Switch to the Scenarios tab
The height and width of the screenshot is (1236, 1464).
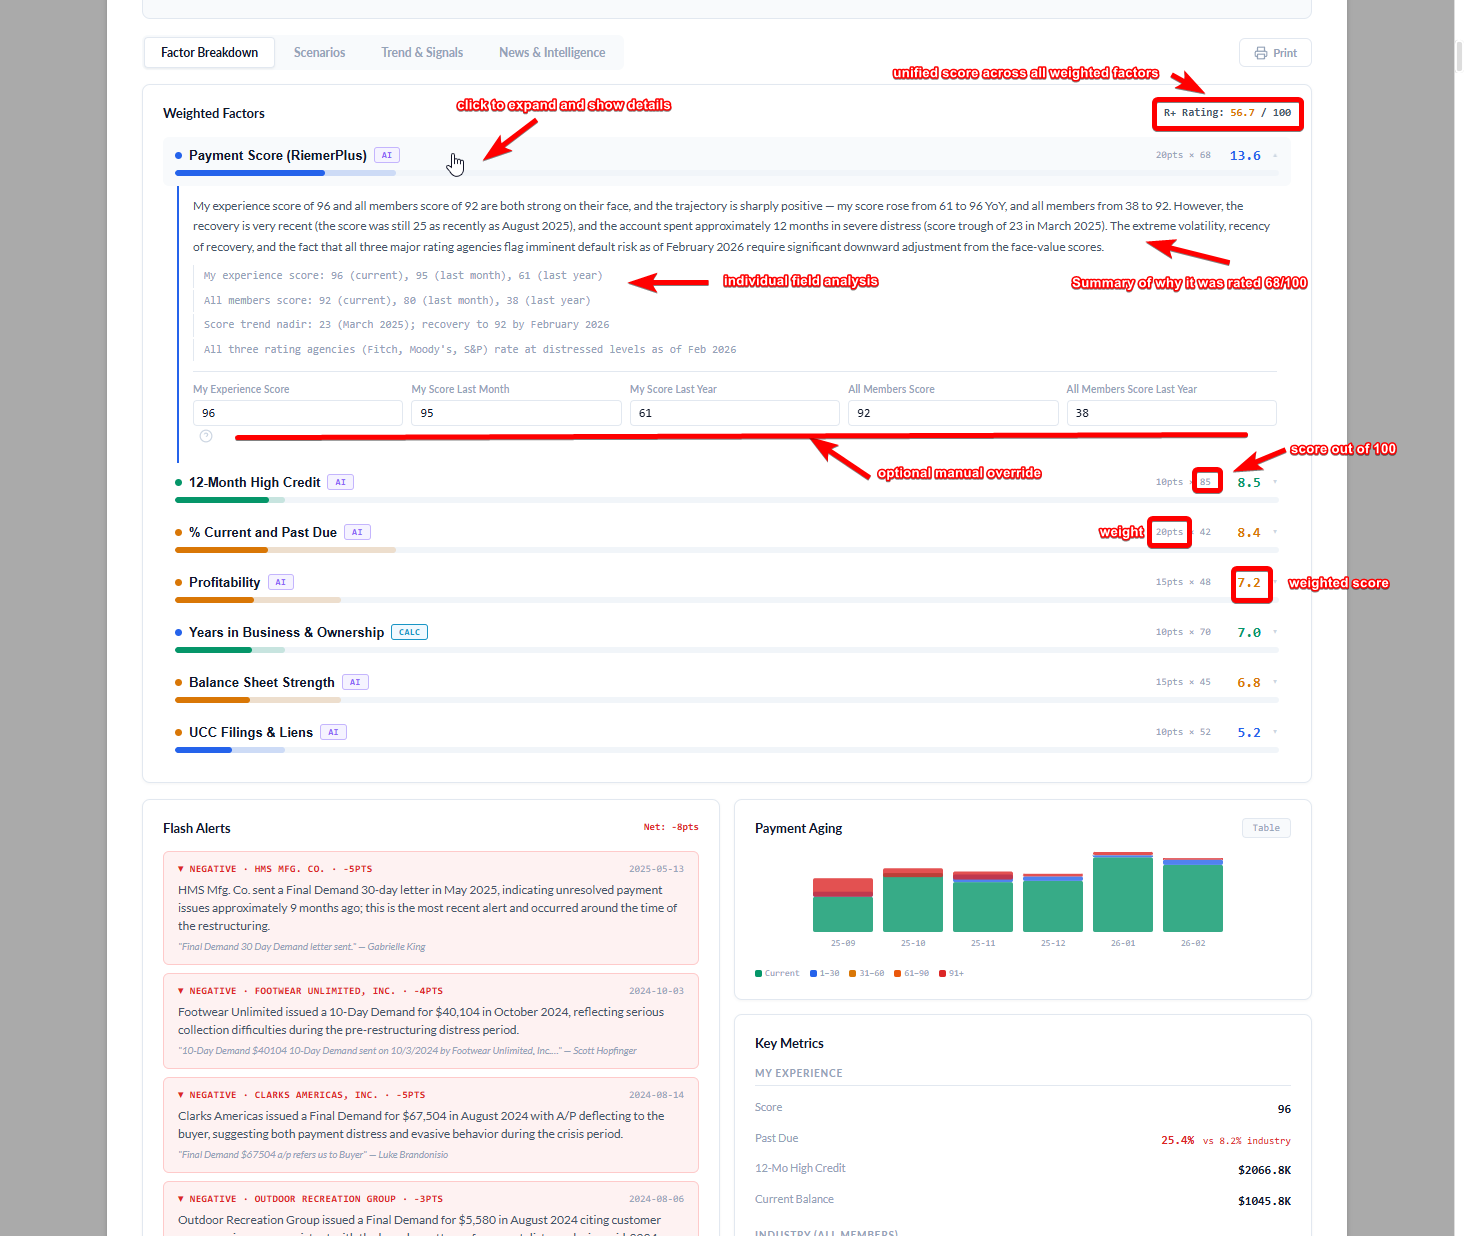click(x=319, y=53)
